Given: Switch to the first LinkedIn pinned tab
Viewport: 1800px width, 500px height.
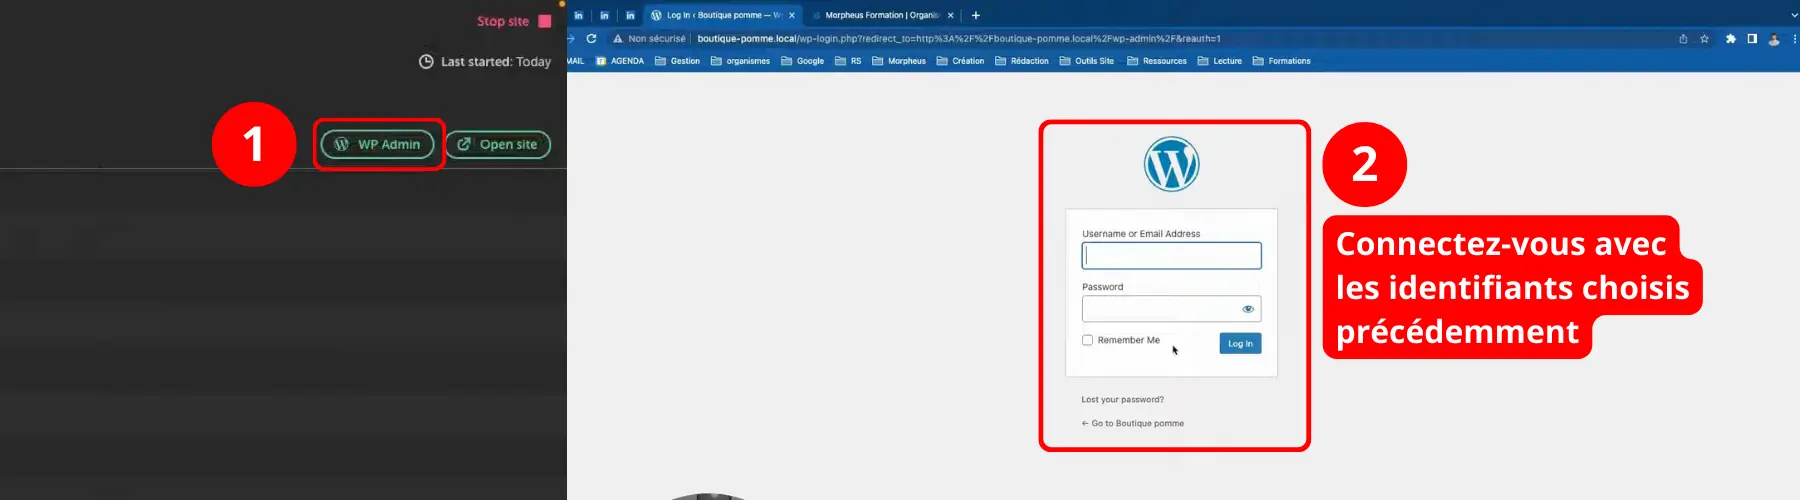Looking at the screenshot, I should point(578,15).
